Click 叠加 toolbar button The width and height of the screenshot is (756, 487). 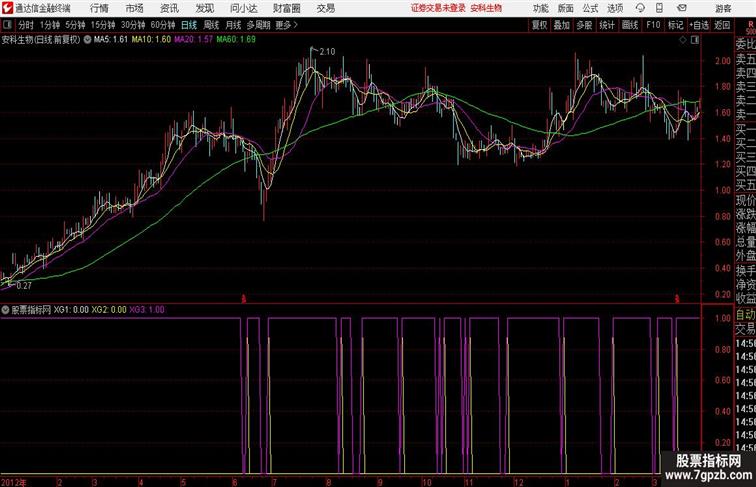562,25
